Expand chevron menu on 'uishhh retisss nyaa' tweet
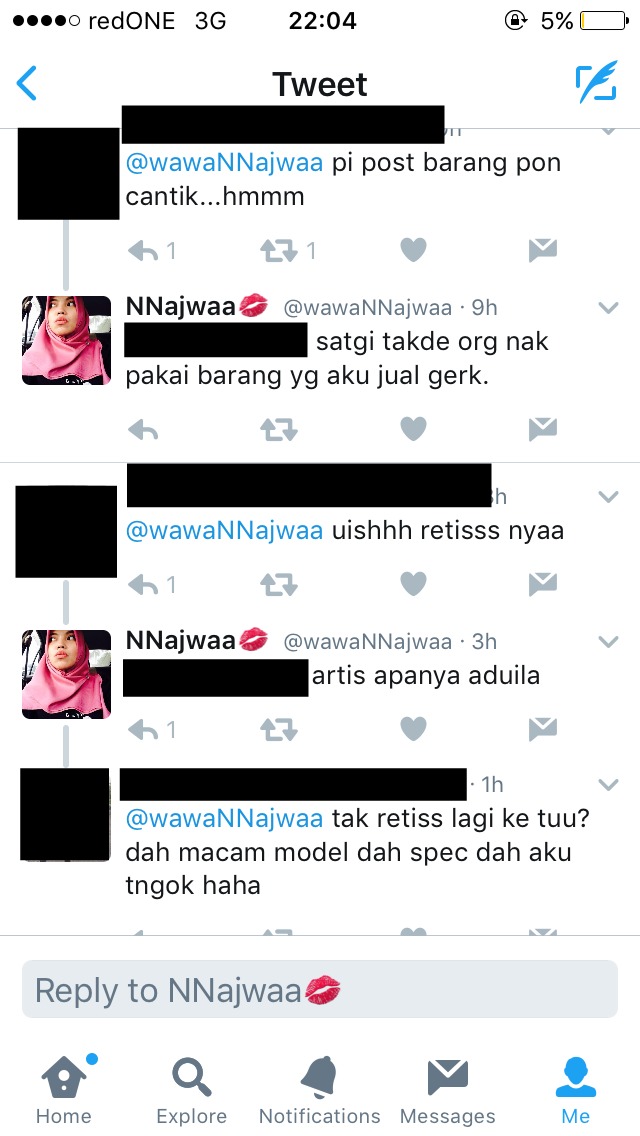This screenshot has width=640, height=1136. tap(608, 497)
